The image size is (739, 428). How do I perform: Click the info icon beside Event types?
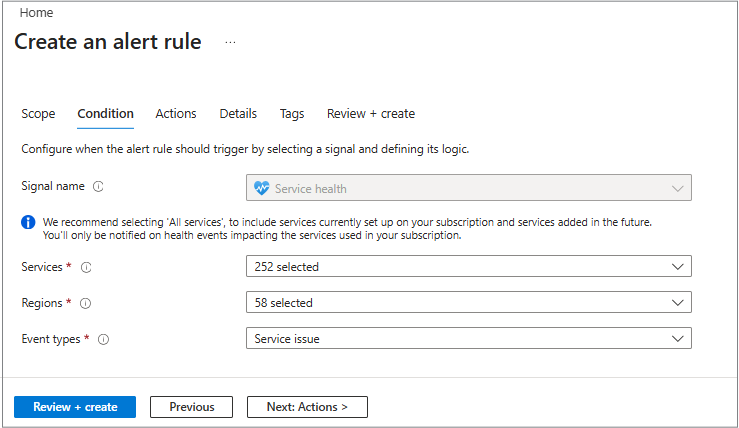click(103, 339)
